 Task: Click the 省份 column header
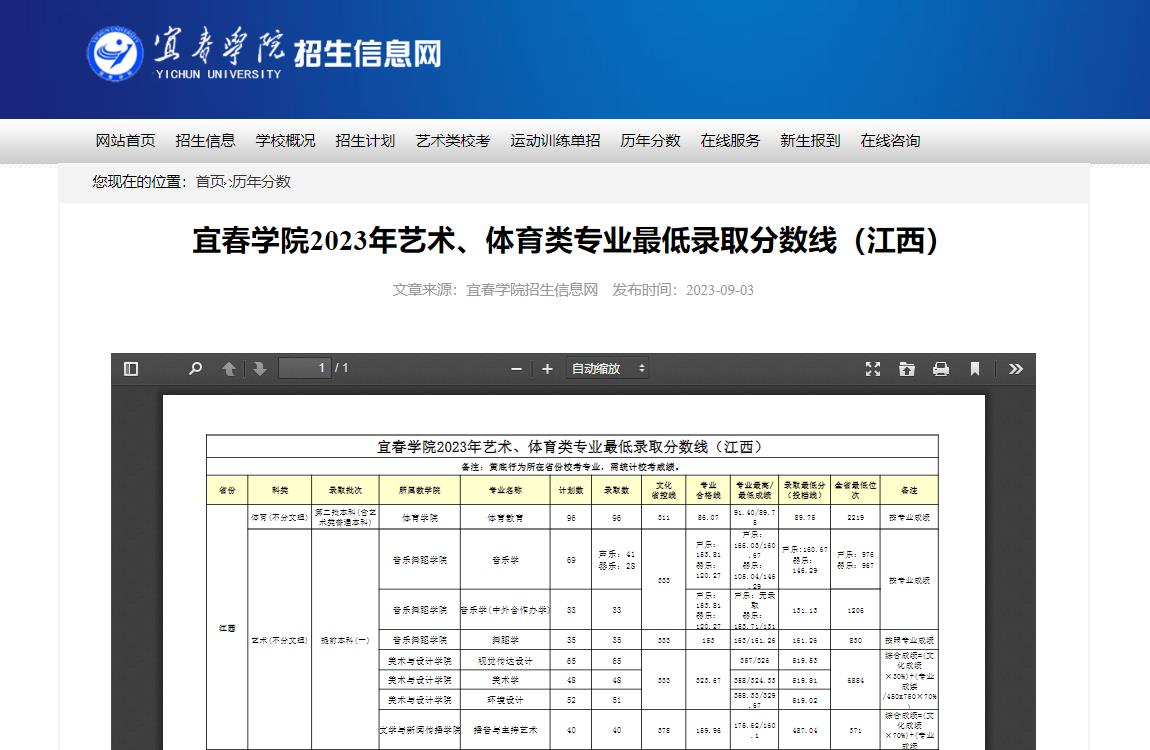[227, 490]
